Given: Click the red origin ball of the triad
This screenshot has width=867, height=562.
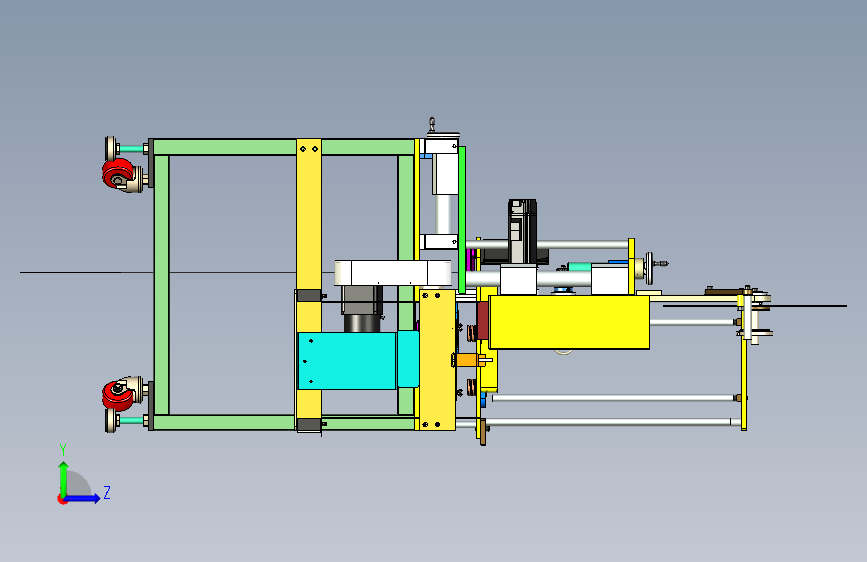Looking at the screenshot, I should [x=62, y=499].
